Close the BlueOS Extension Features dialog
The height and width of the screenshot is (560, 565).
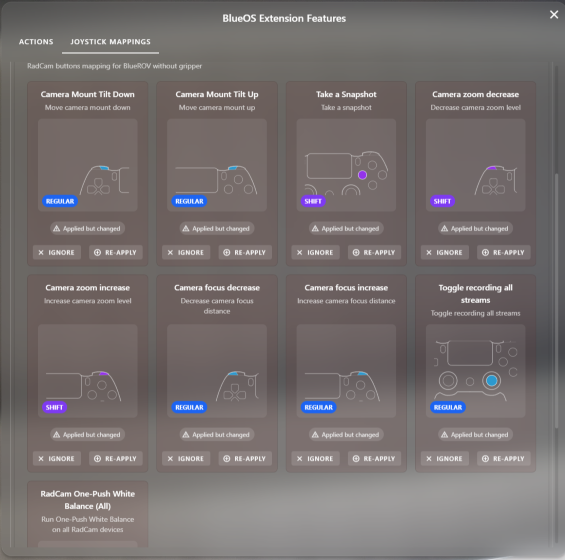coord(554,14)
